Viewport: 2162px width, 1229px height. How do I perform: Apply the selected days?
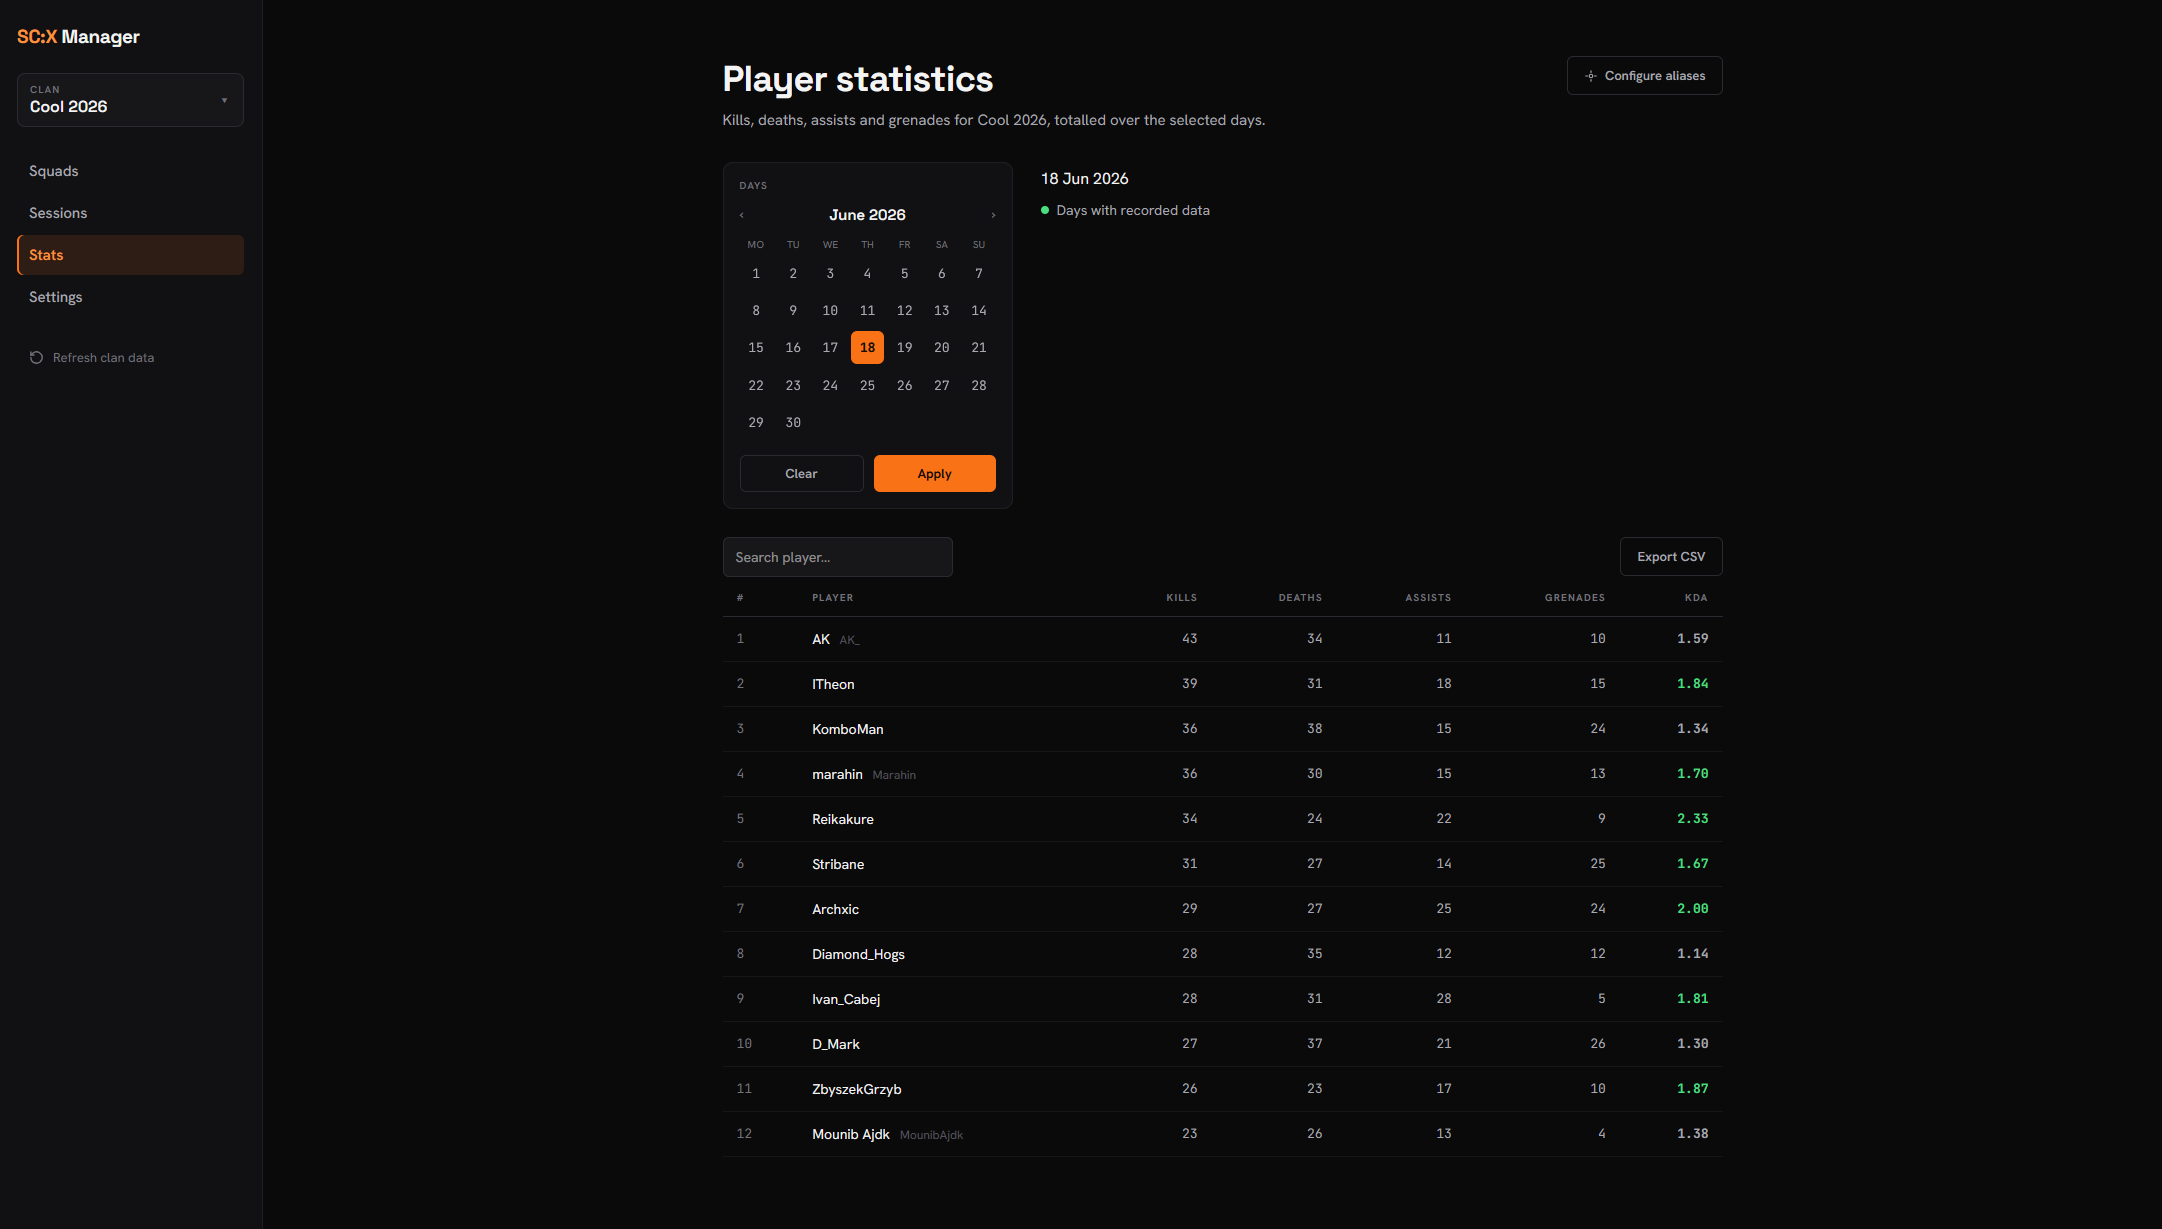(934, 474)
